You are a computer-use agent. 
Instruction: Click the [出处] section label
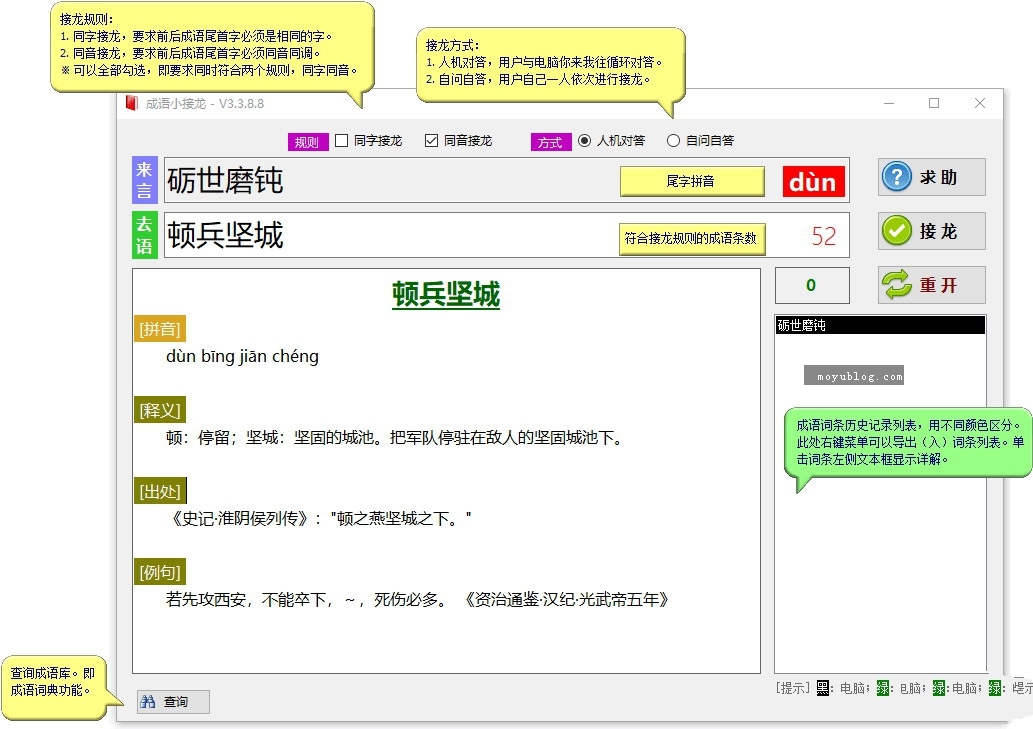(160, 491)
